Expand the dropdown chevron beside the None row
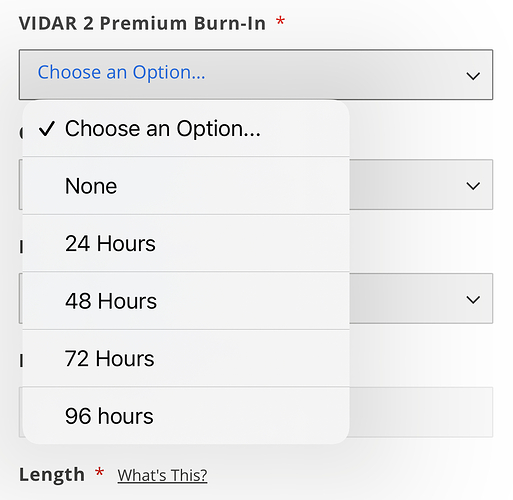Viewport: 513px width, 500px height. [473, 186]
